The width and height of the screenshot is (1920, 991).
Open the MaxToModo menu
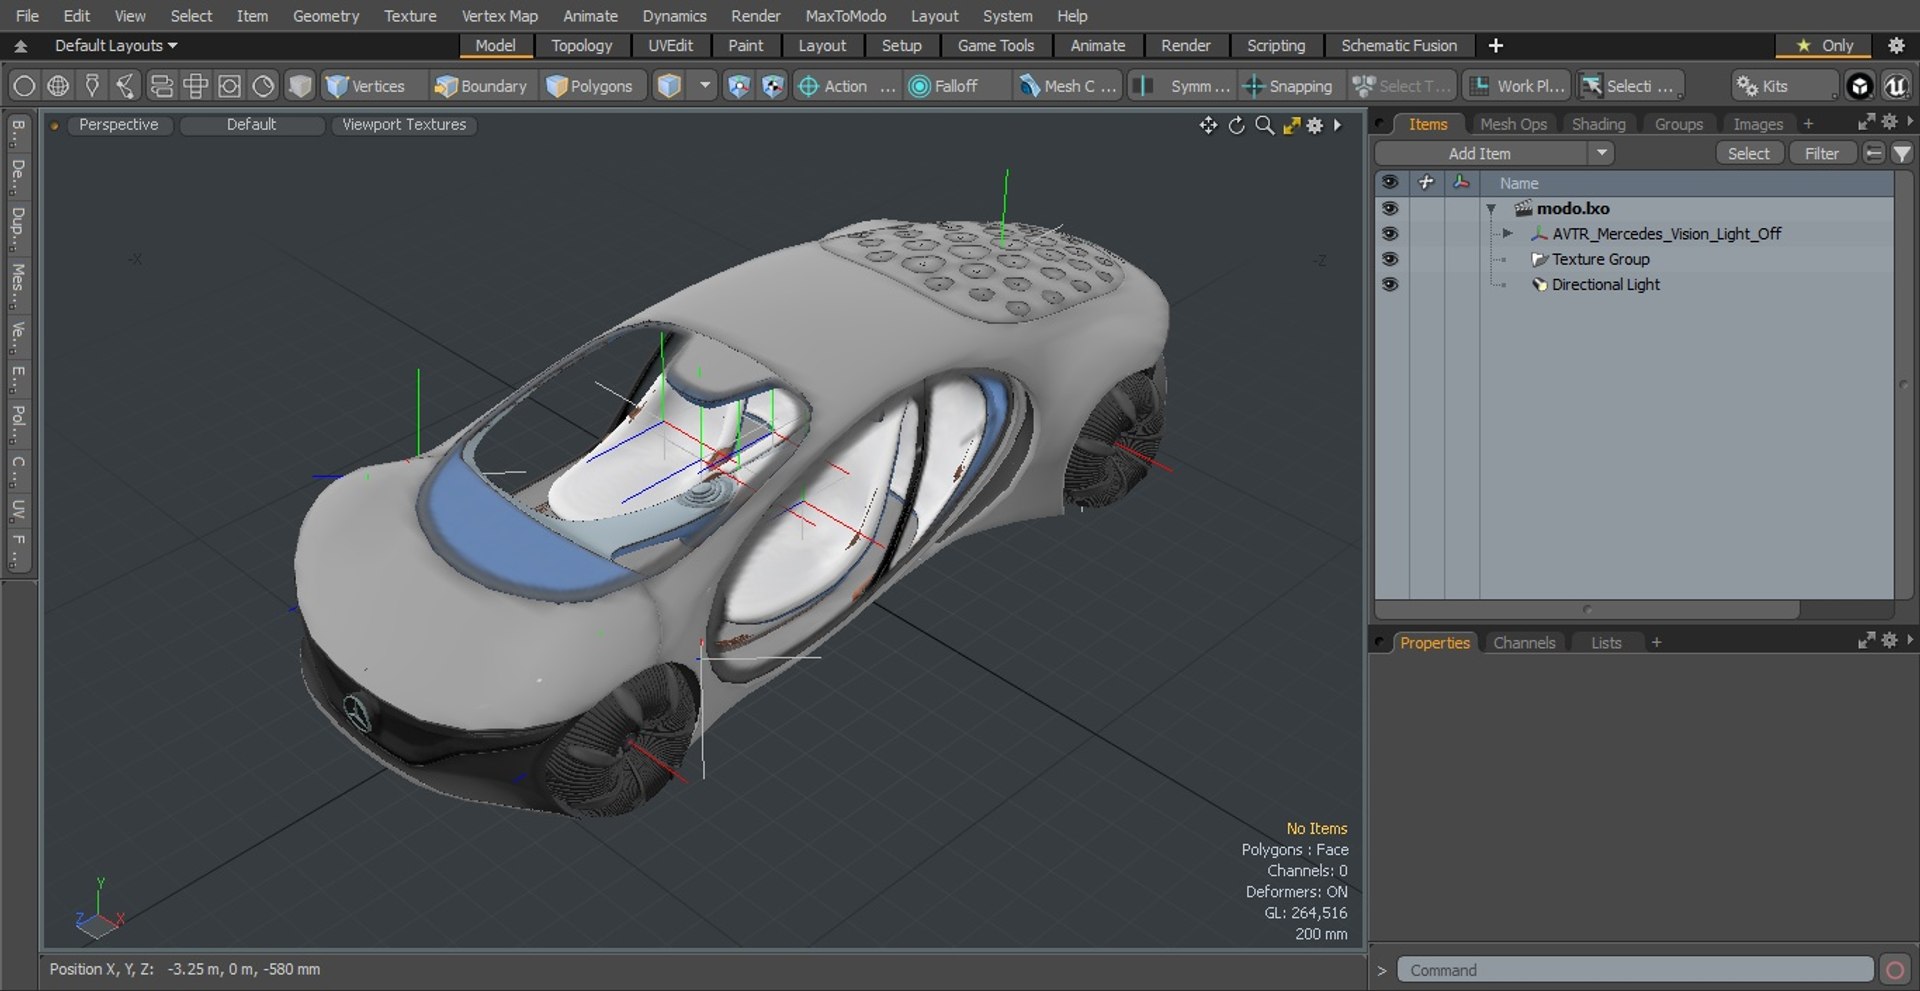tap(845, 16)
